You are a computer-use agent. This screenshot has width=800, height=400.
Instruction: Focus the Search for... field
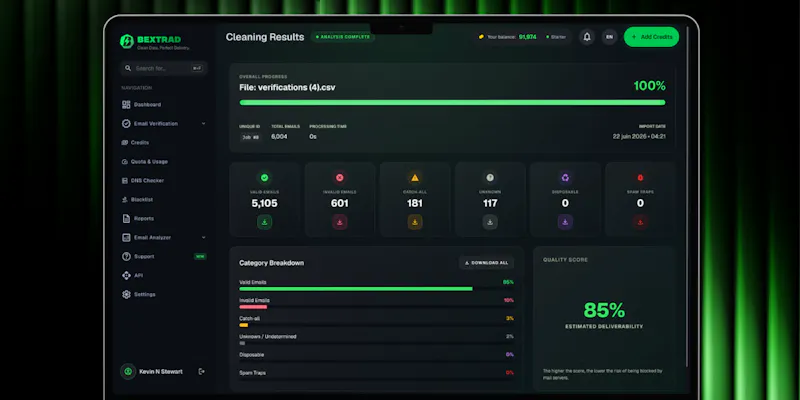click(164, 68)
